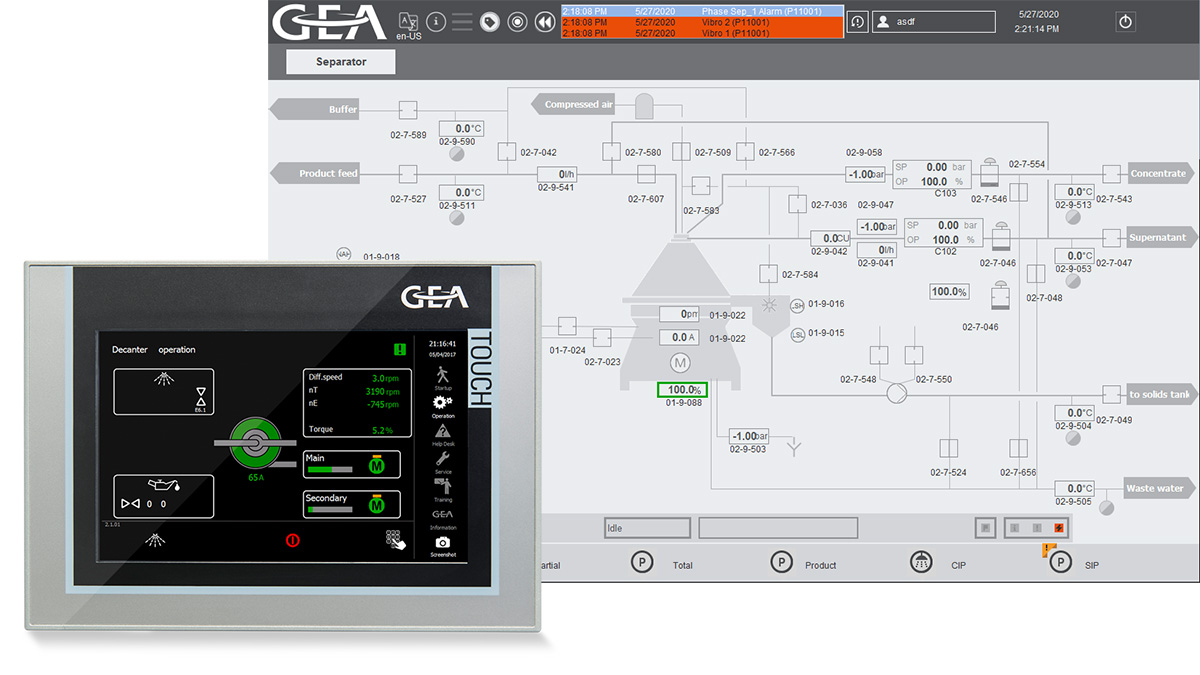This screenshot has width=1200, height=675.
Task: Open the hamburger menu in top bar
Action: pyautogui.click(x=462, y=21)
